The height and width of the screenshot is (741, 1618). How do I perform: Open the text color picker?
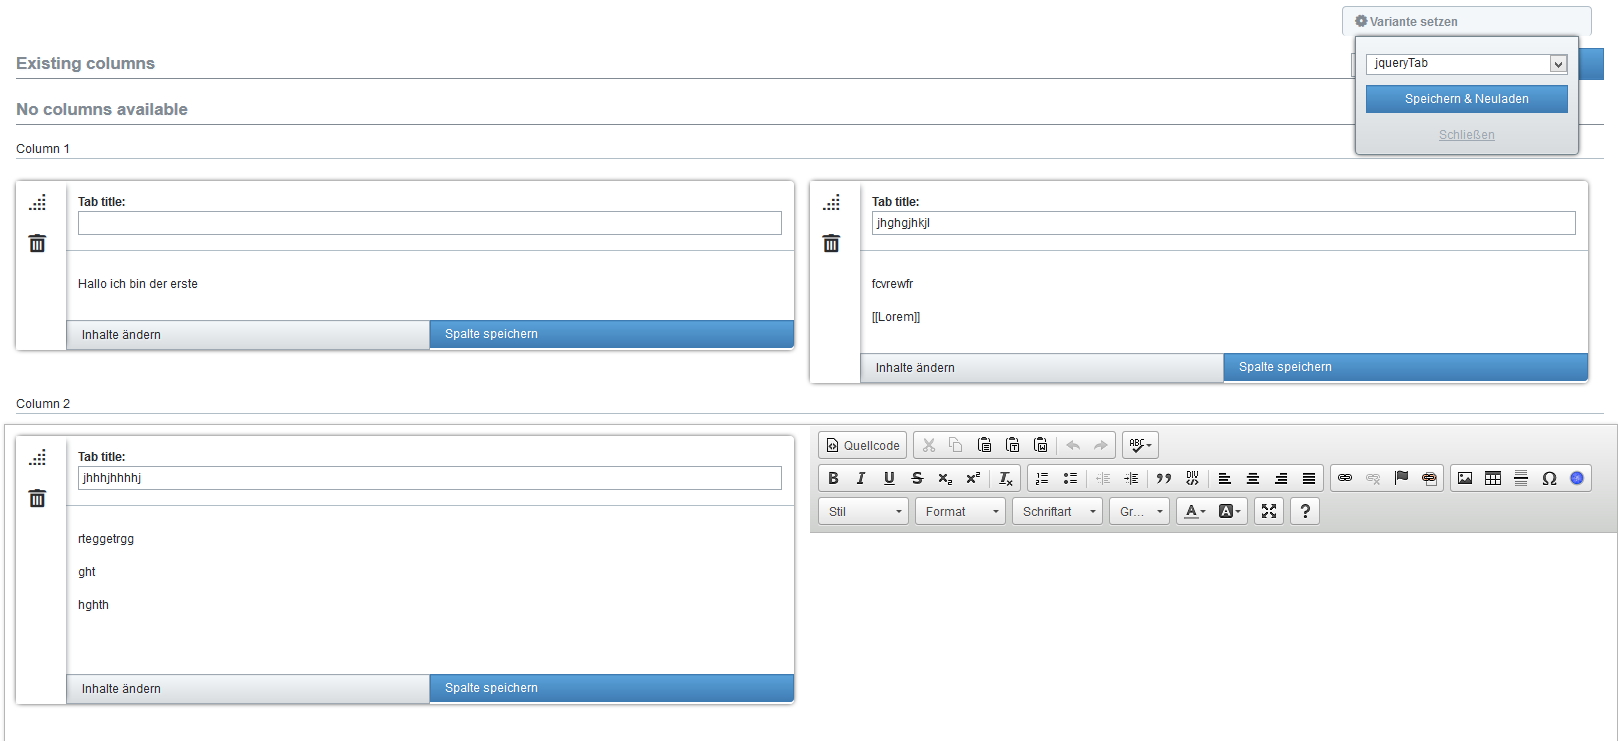pyautogui.click(x=1195, y=511)
